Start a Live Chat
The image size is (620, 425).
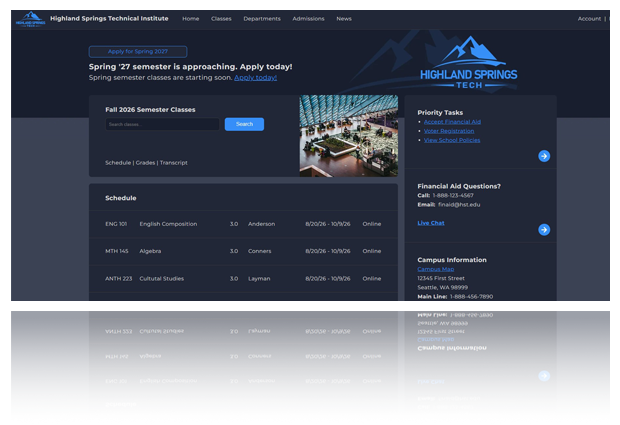pyautogui.click(x=431, y=223)
